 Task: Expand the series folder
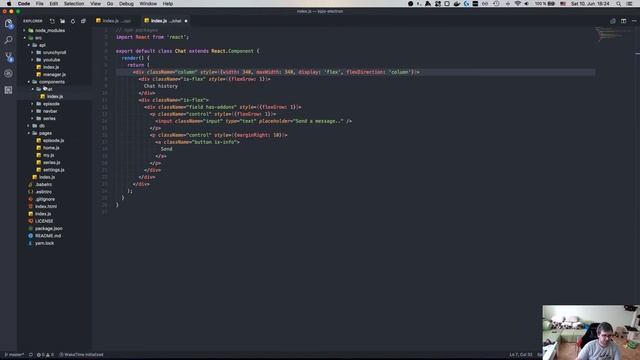coord(45,118)
